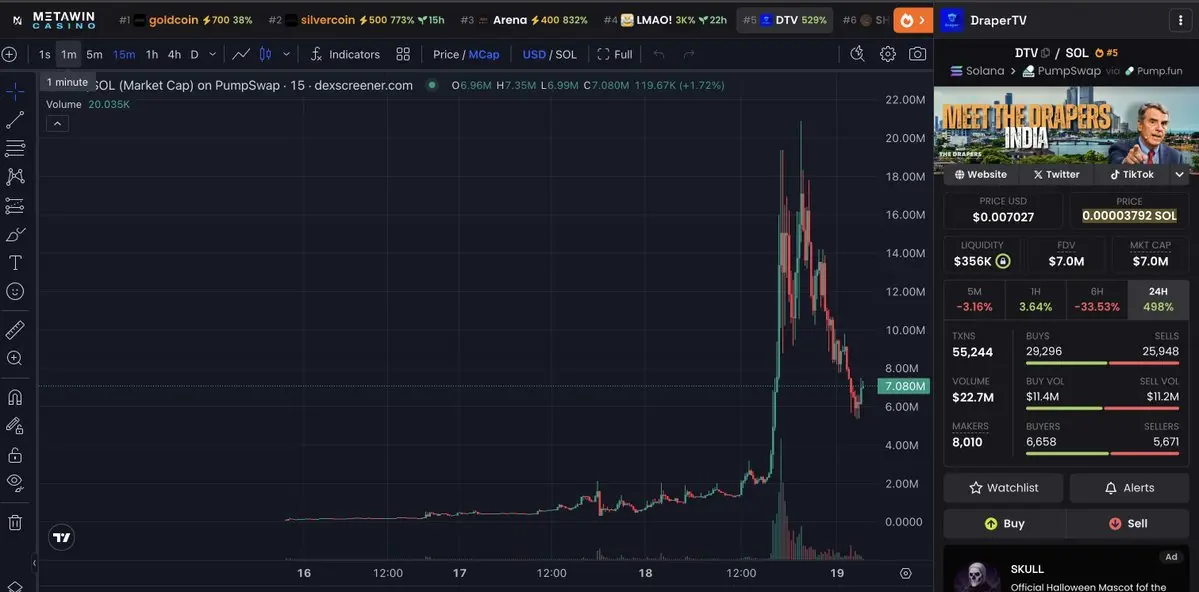Open trending #1 goldcoin token

tap(186, 20)
